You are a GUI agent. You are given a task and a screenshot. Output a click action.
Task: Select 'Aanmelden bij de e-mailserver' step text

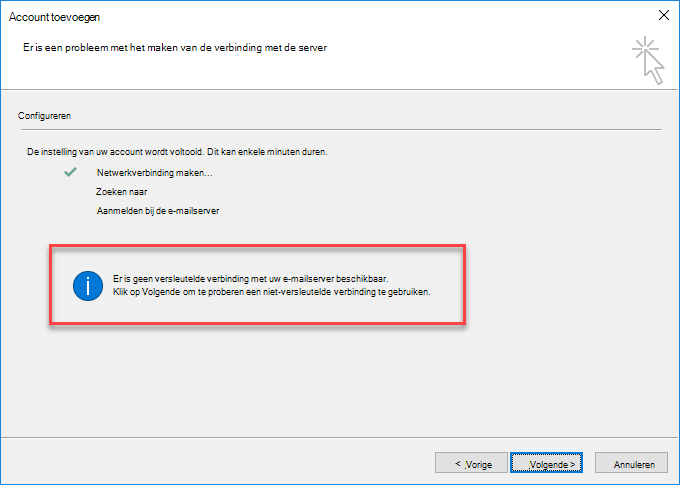[158, 211]
